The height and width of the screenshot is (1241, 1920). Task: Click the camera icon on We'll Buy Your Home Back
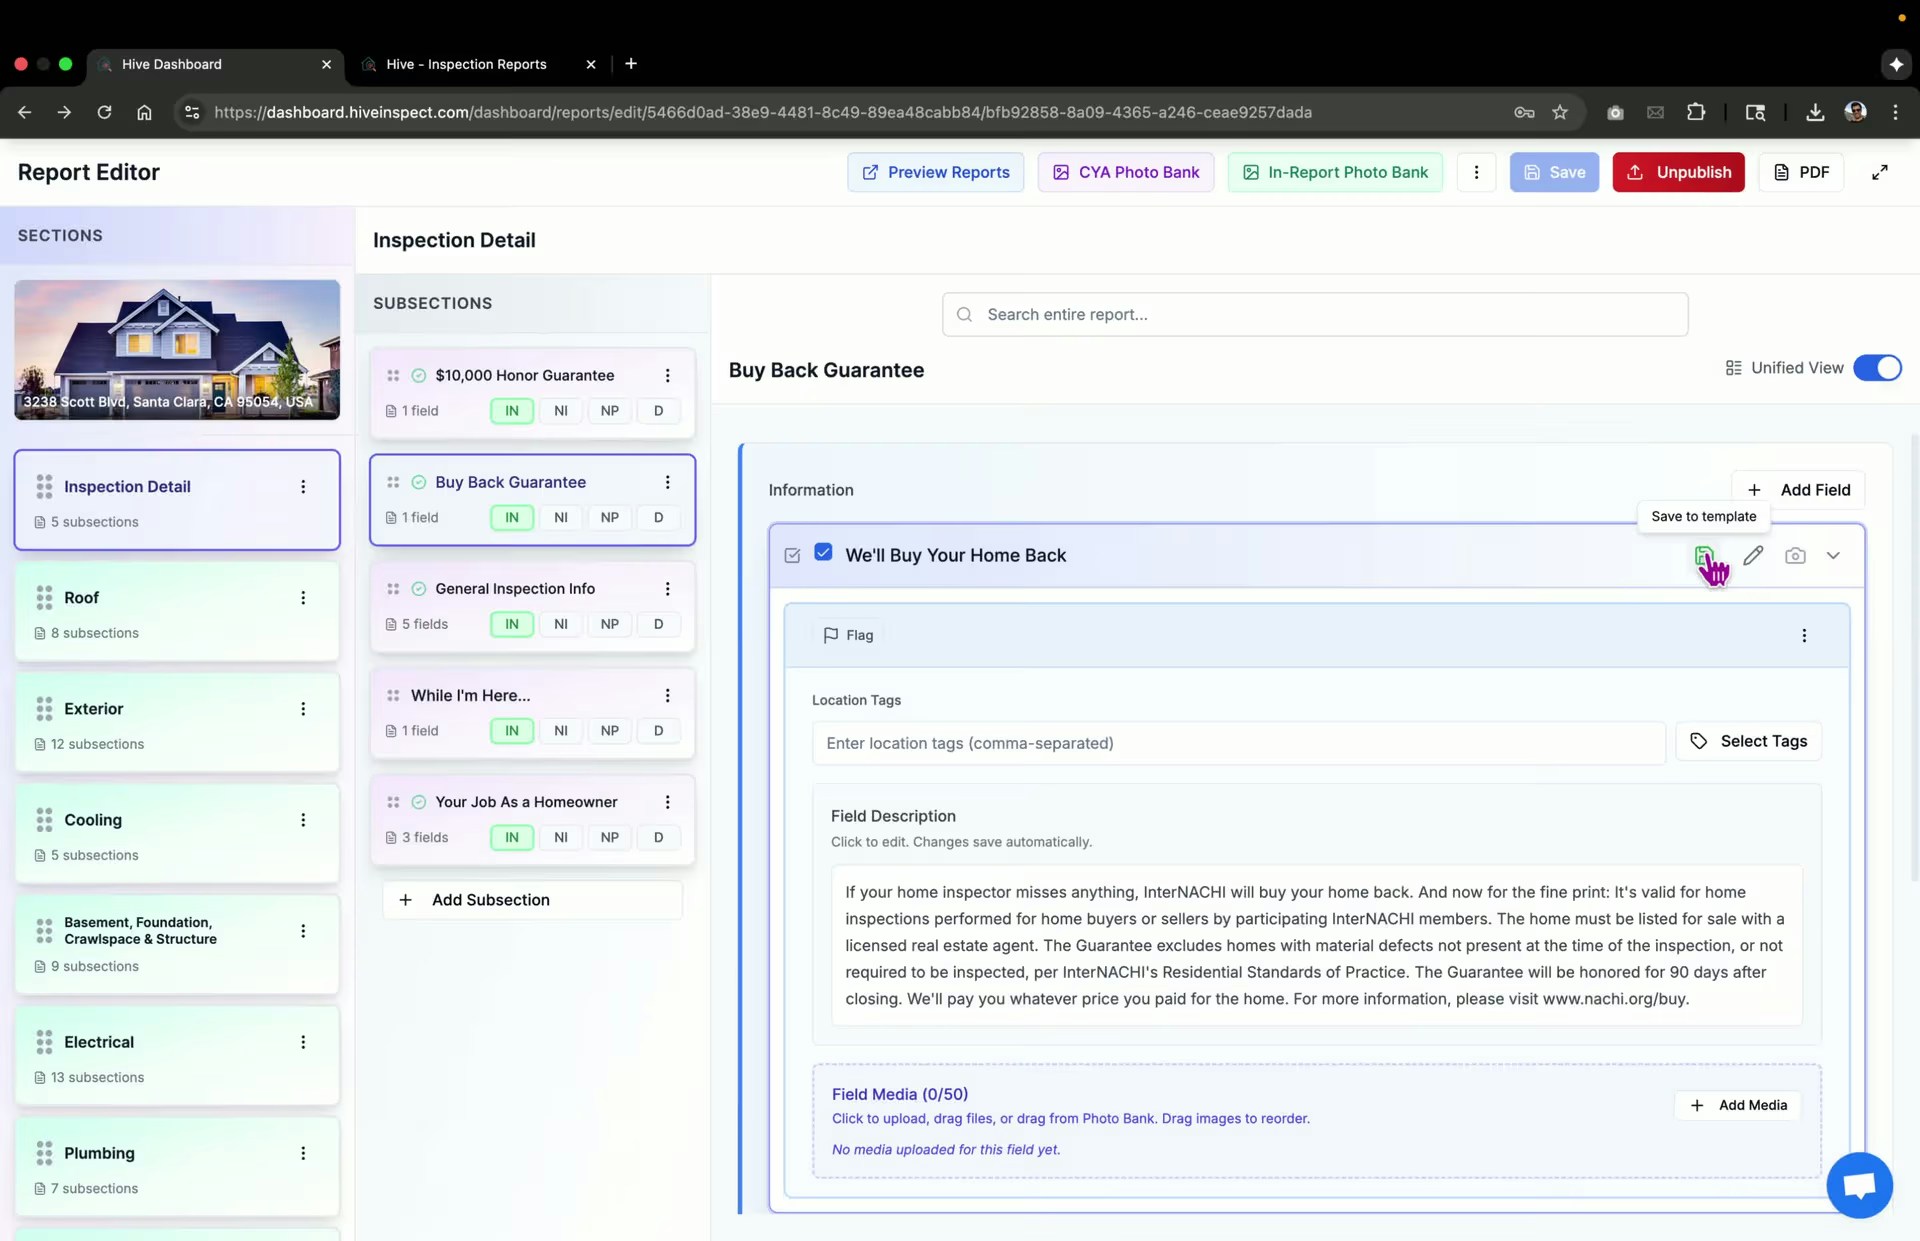pyautogui.click(x=1795, y=555)
